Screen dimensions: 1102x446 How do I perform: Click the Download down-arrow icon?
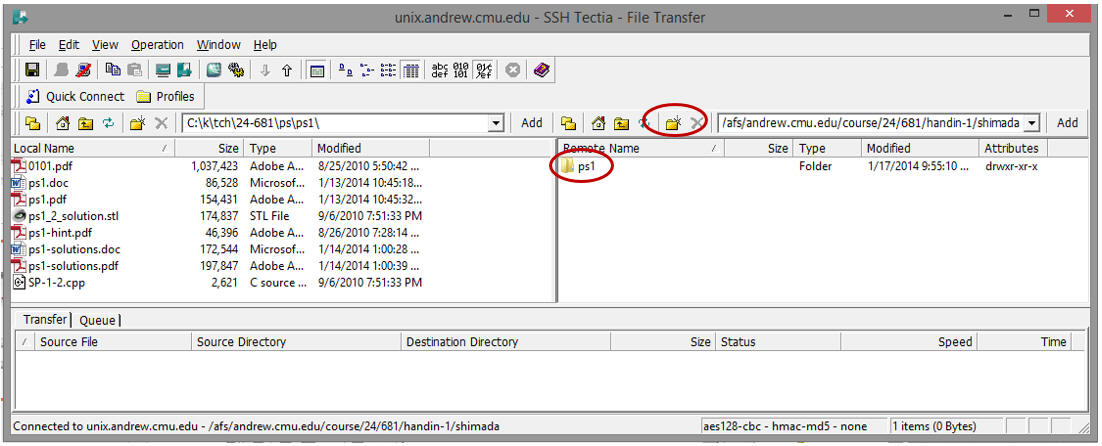coord(265,70)
